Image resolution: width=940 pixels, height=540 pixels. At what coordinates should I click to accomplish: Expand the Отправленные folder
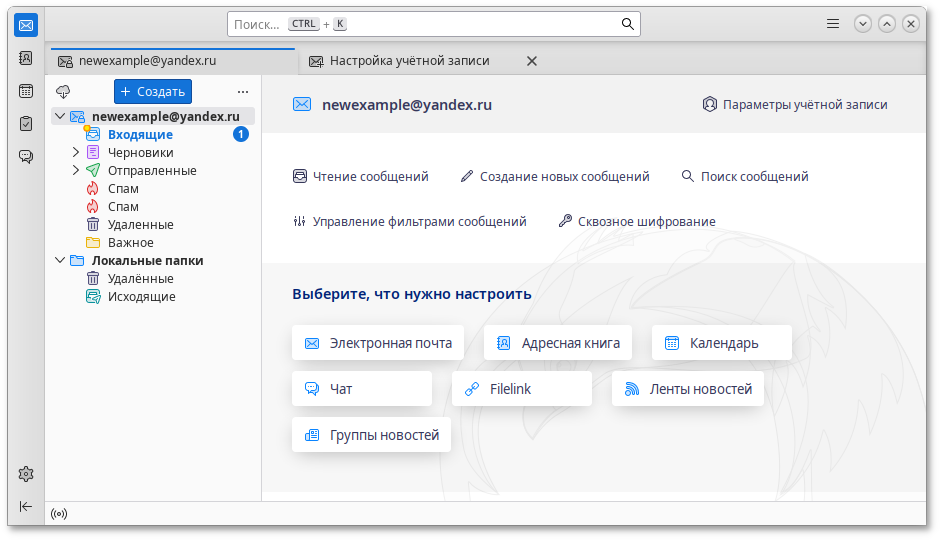point(76,170)
